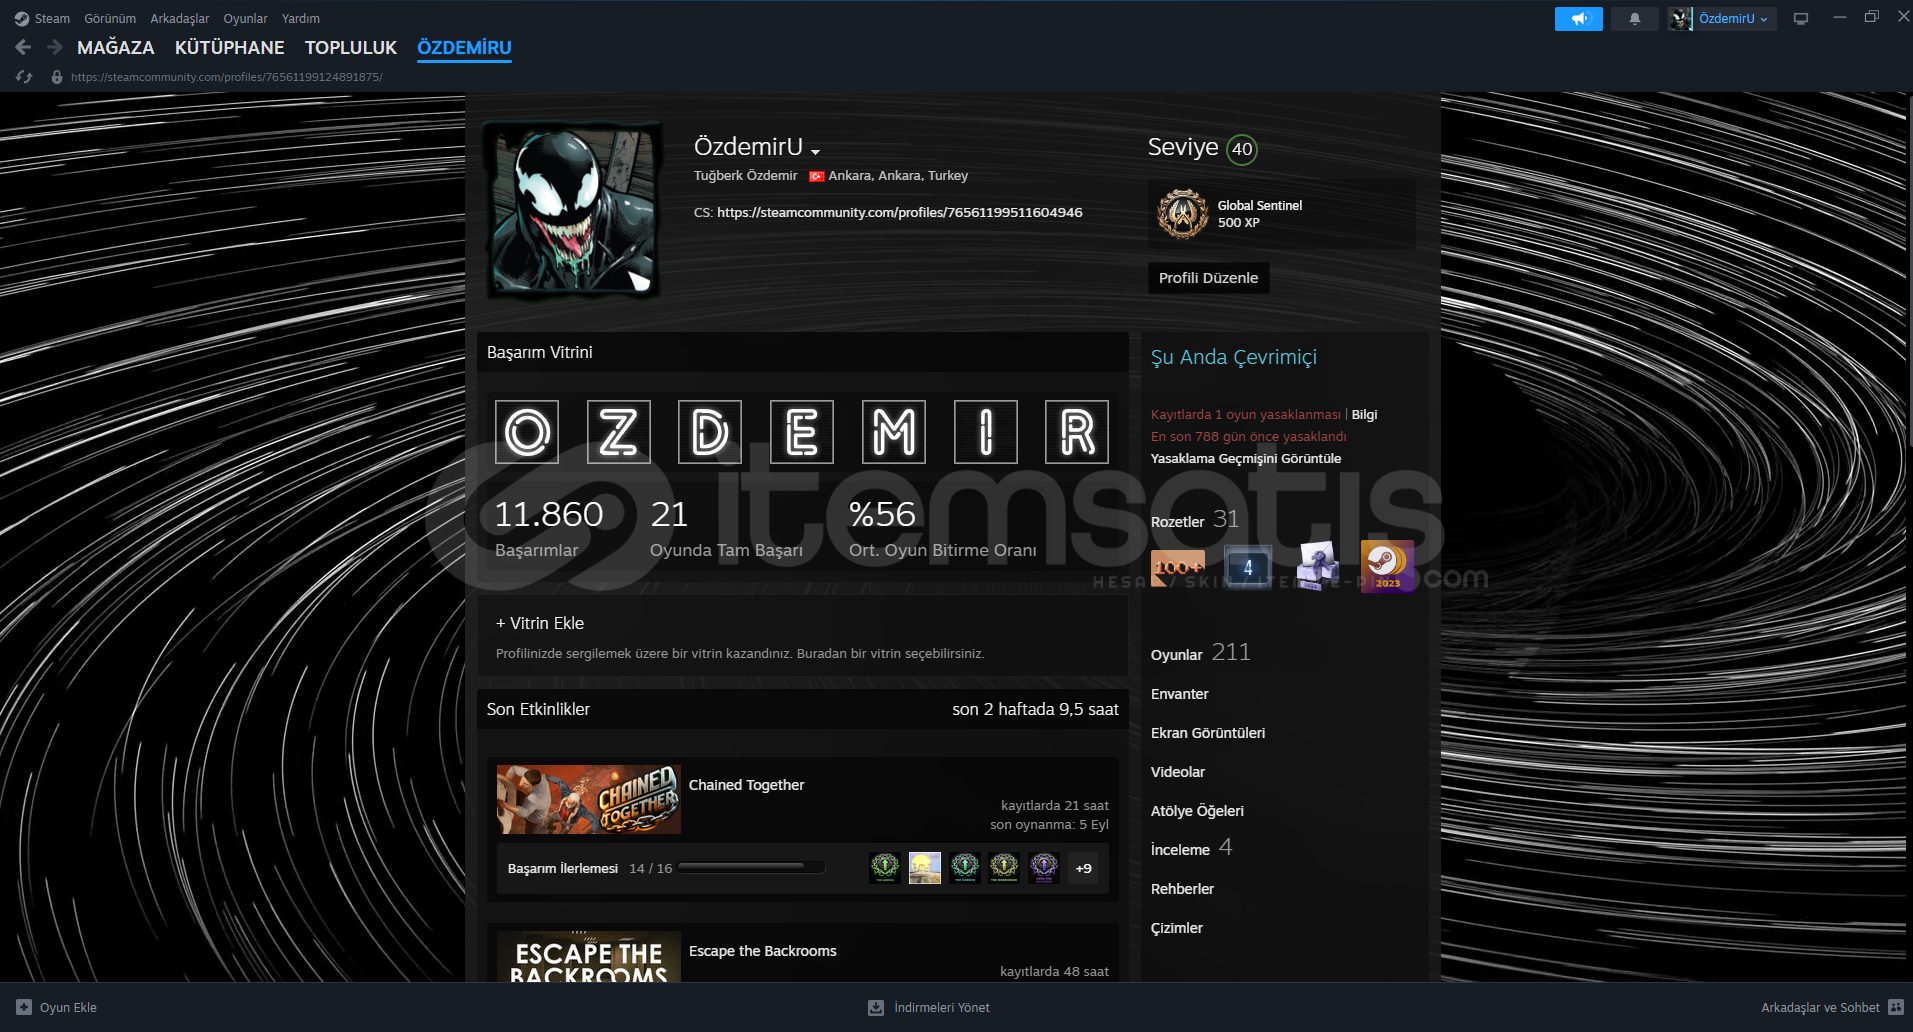Open the Venom profile avatar
1913x1032 pixels.
coord(573,211)
